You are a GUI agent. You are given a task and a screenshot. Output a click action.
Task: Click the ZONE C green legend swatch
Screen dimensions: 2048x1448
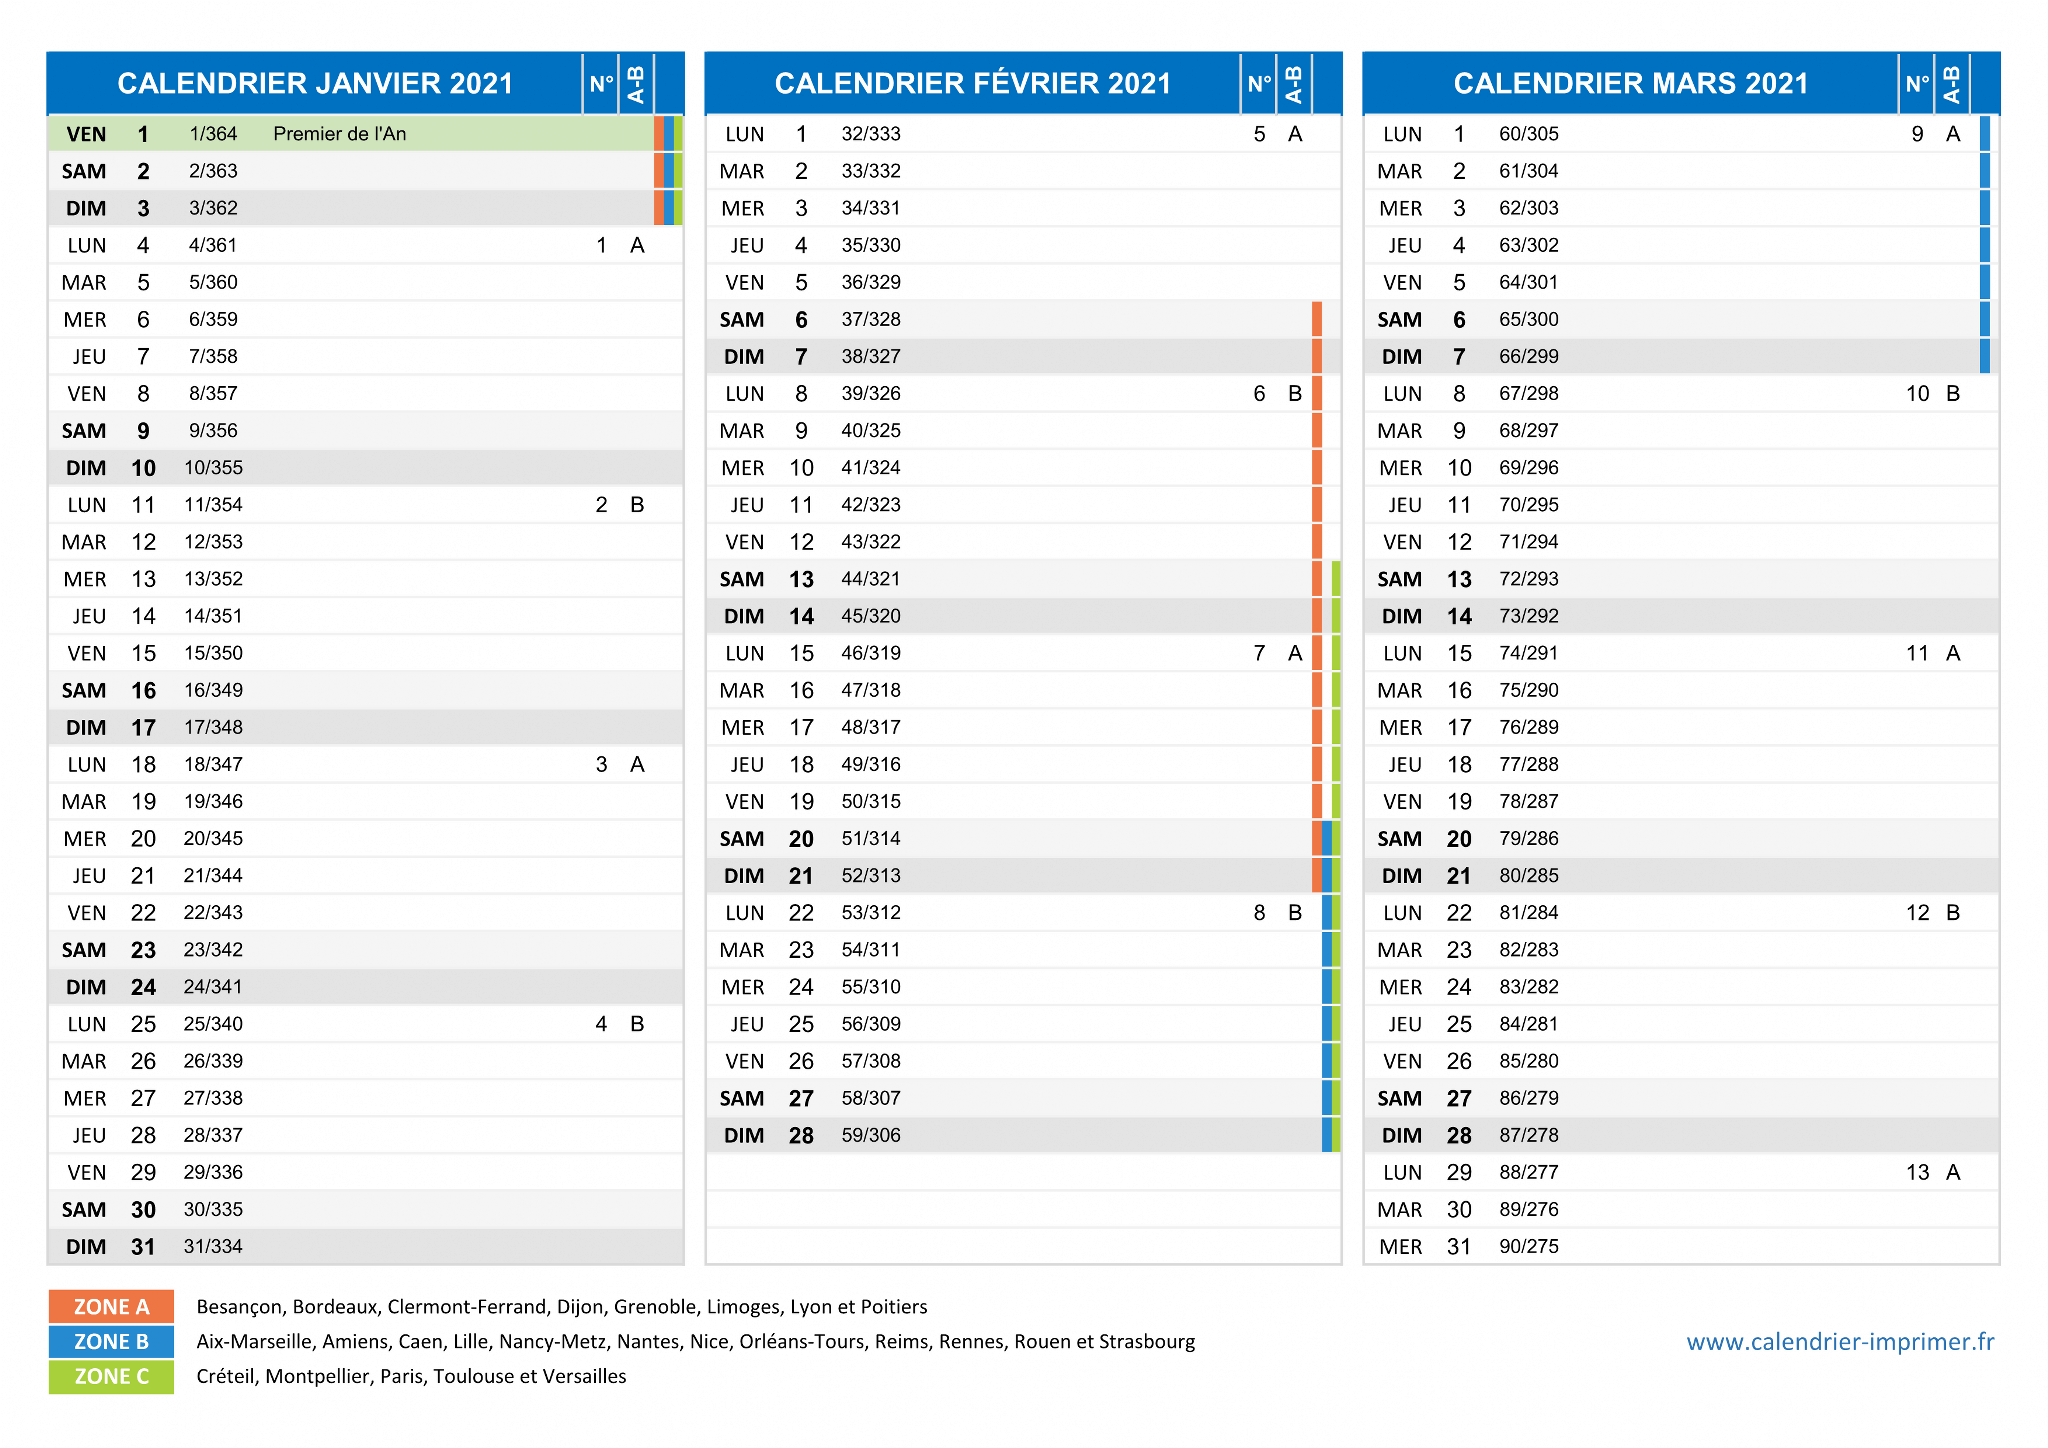tap(111, 1377)
